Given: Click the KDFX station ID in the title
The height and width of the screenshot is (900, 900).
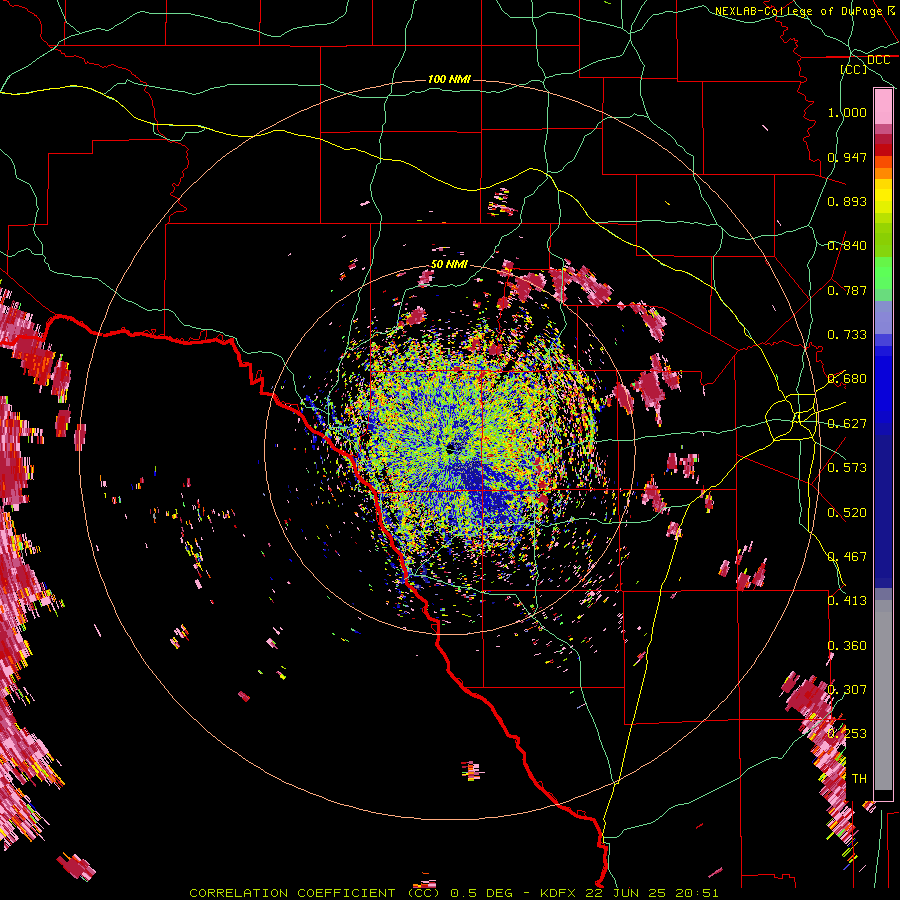Looking at the screenshot, I should (x=560, y=893).
